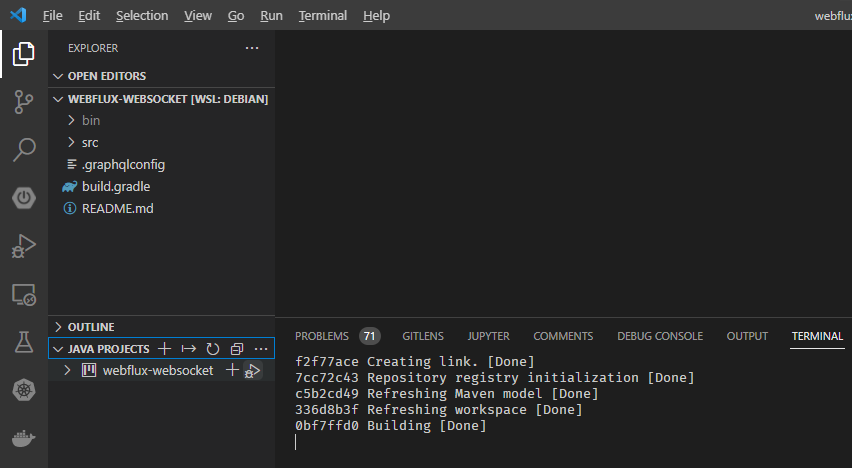Viewport: 852px width, 468px height.
Task: Expand the bin folder
Action: coord(71,120)
